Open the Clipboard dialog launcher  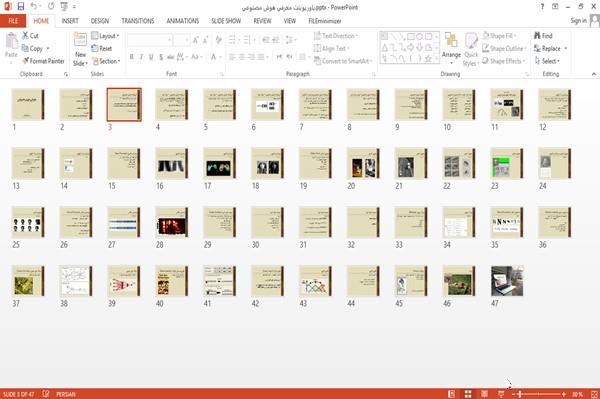(66, 74)
